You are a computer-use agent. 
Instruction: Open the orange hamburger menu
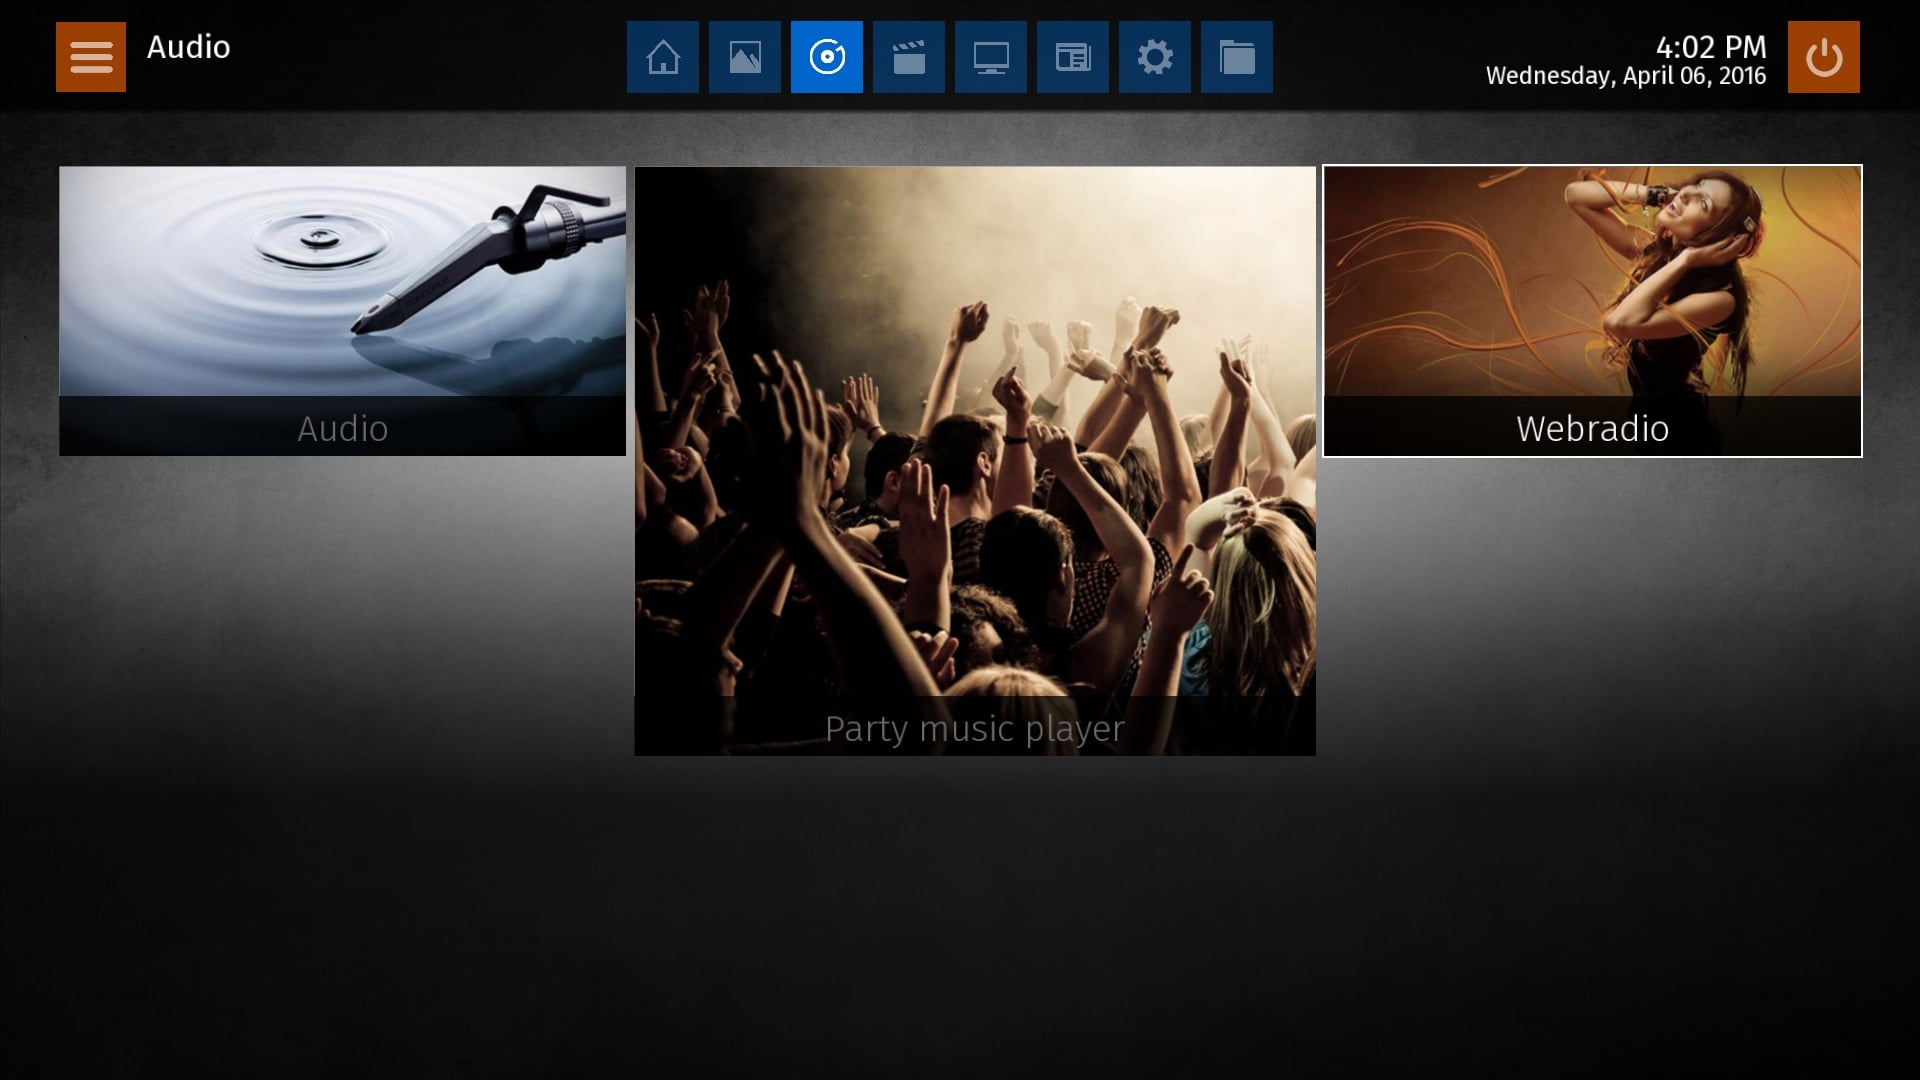tap(90, 57)
